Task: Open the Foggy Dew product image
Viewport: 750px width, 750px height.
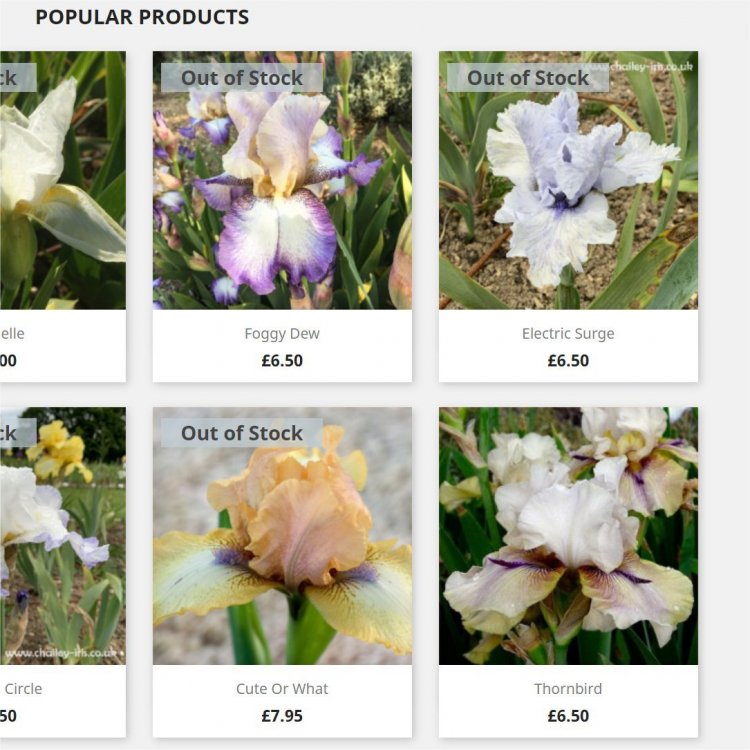Action: (282, 180)
